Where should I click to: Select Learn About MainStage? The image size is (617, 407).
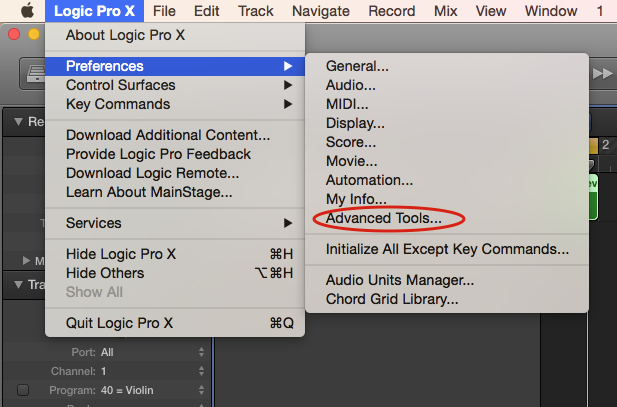click(175, 192)
